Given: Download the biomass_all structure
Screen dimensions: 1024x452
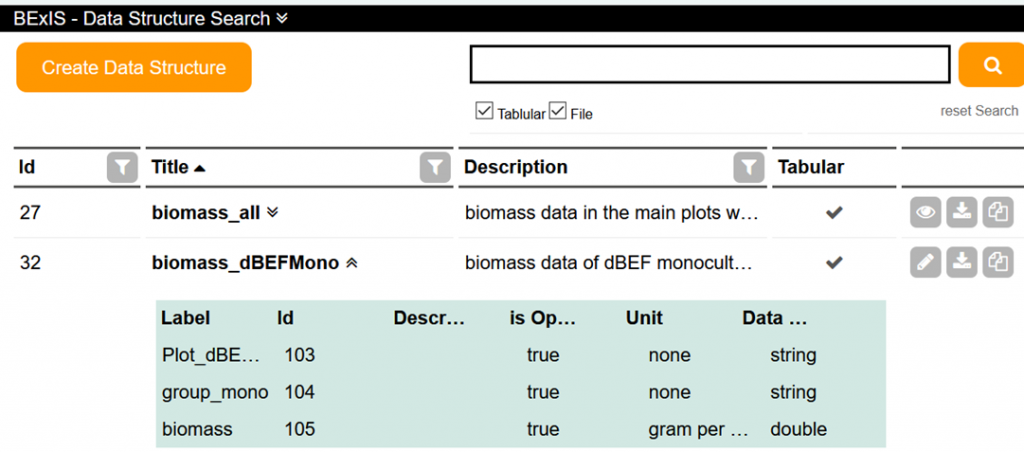Looking at the screenshot, I should tap(961, 212).
